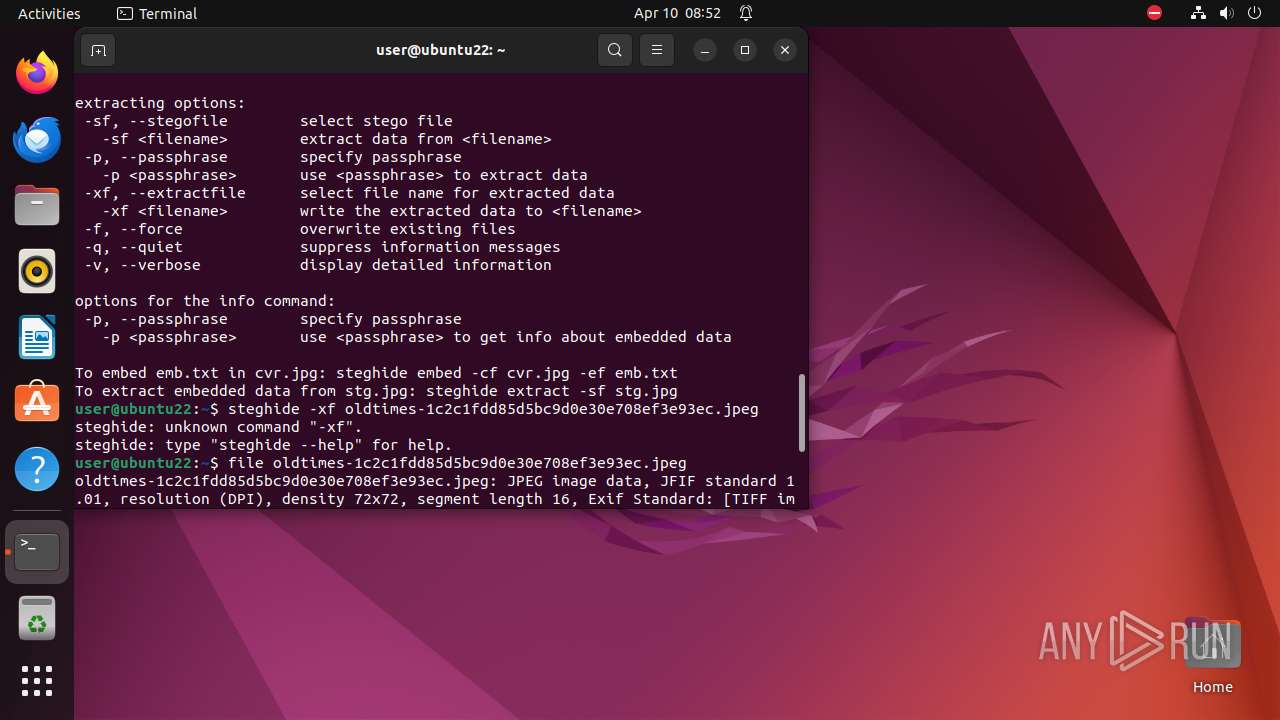Image resolution: width=1280 pixels, height=720 pixels.
Task: Open the Trash from dock
Action: click(37, 617)
